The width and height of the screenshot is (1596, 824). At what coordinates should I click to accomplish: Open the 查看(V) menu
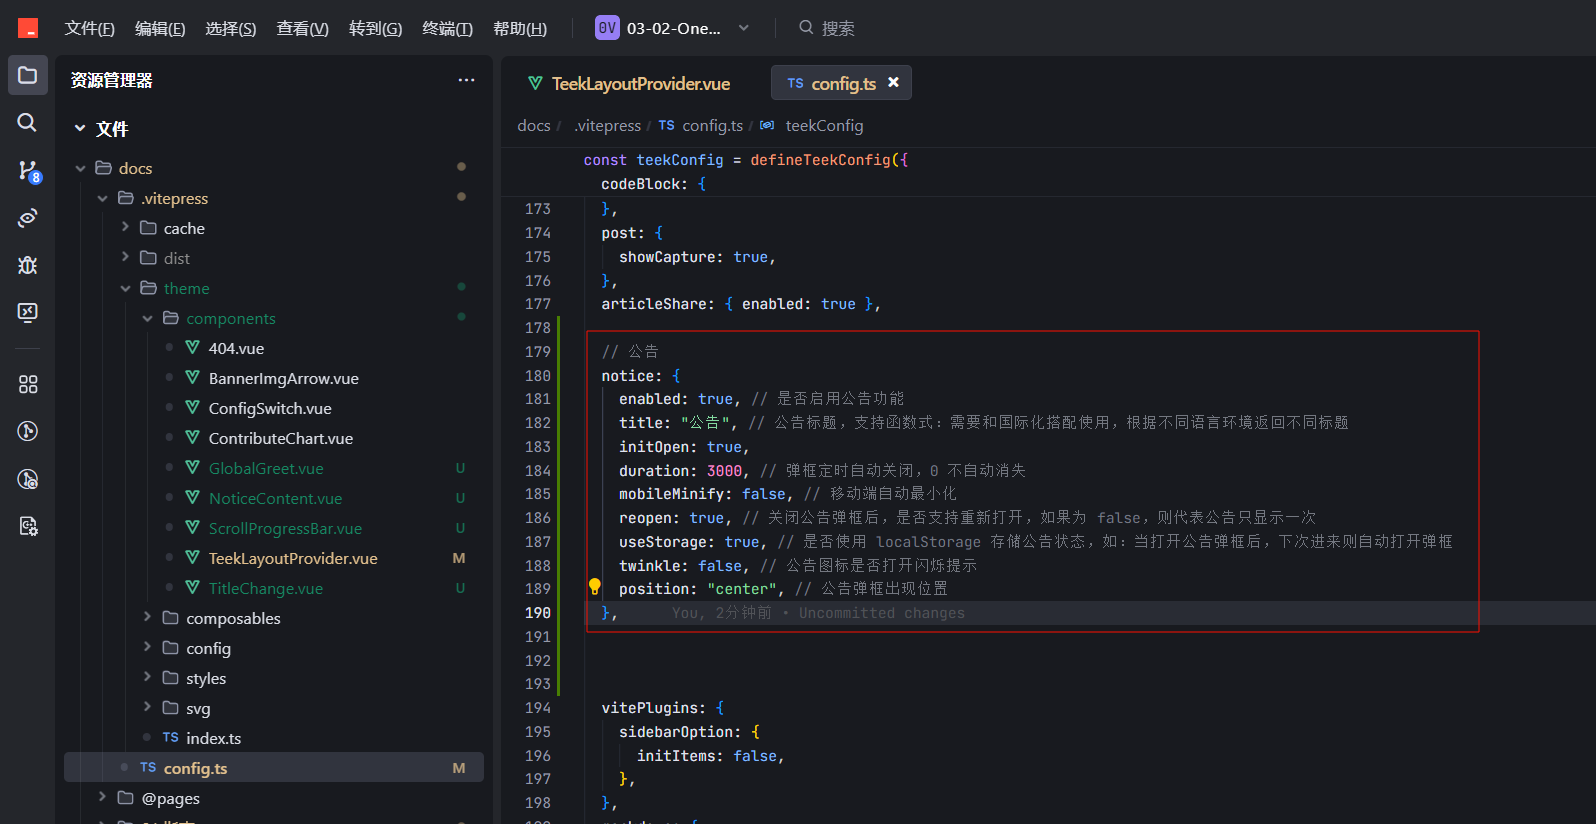tap(303, 28)
